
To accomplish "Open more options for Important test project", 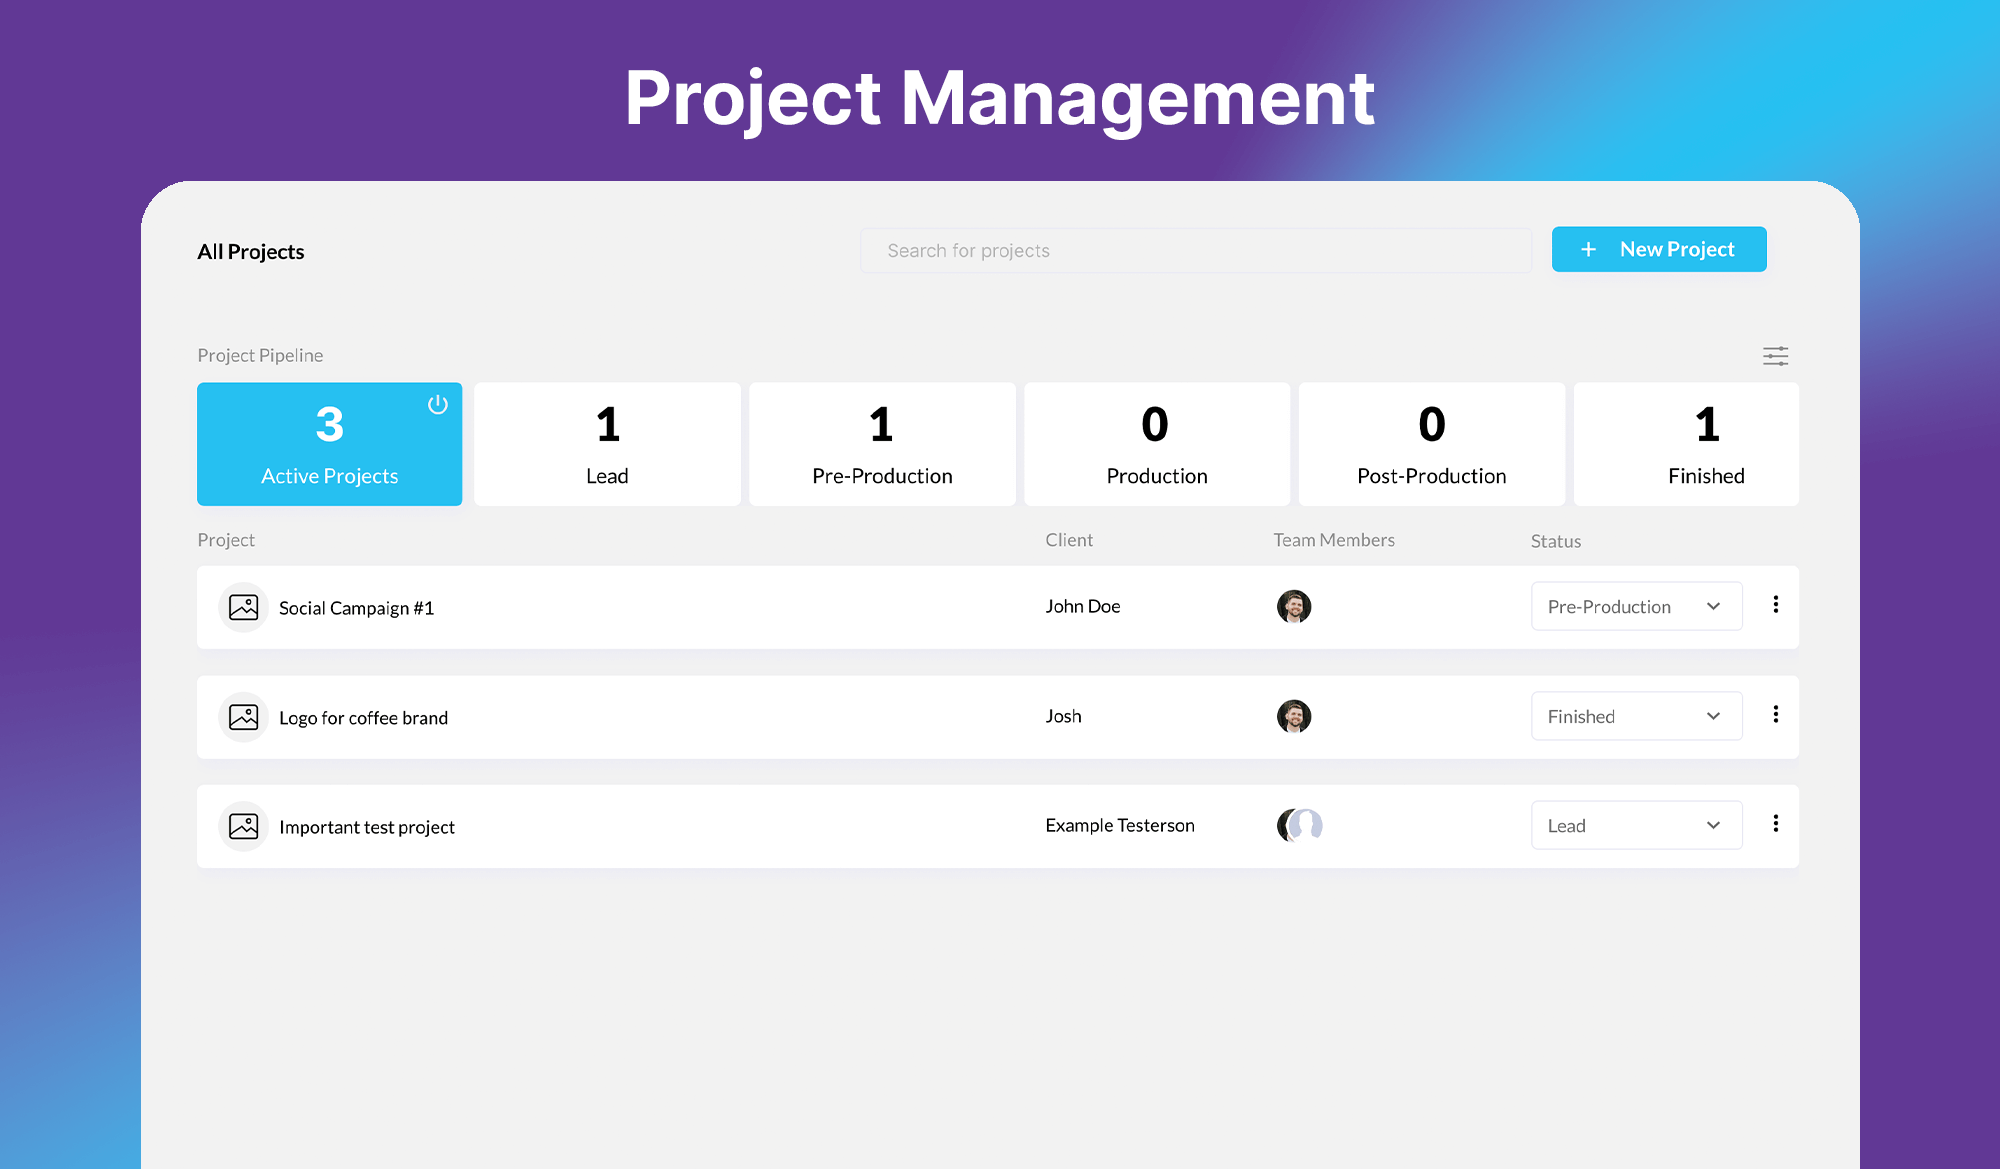I will pos(1775,824).
